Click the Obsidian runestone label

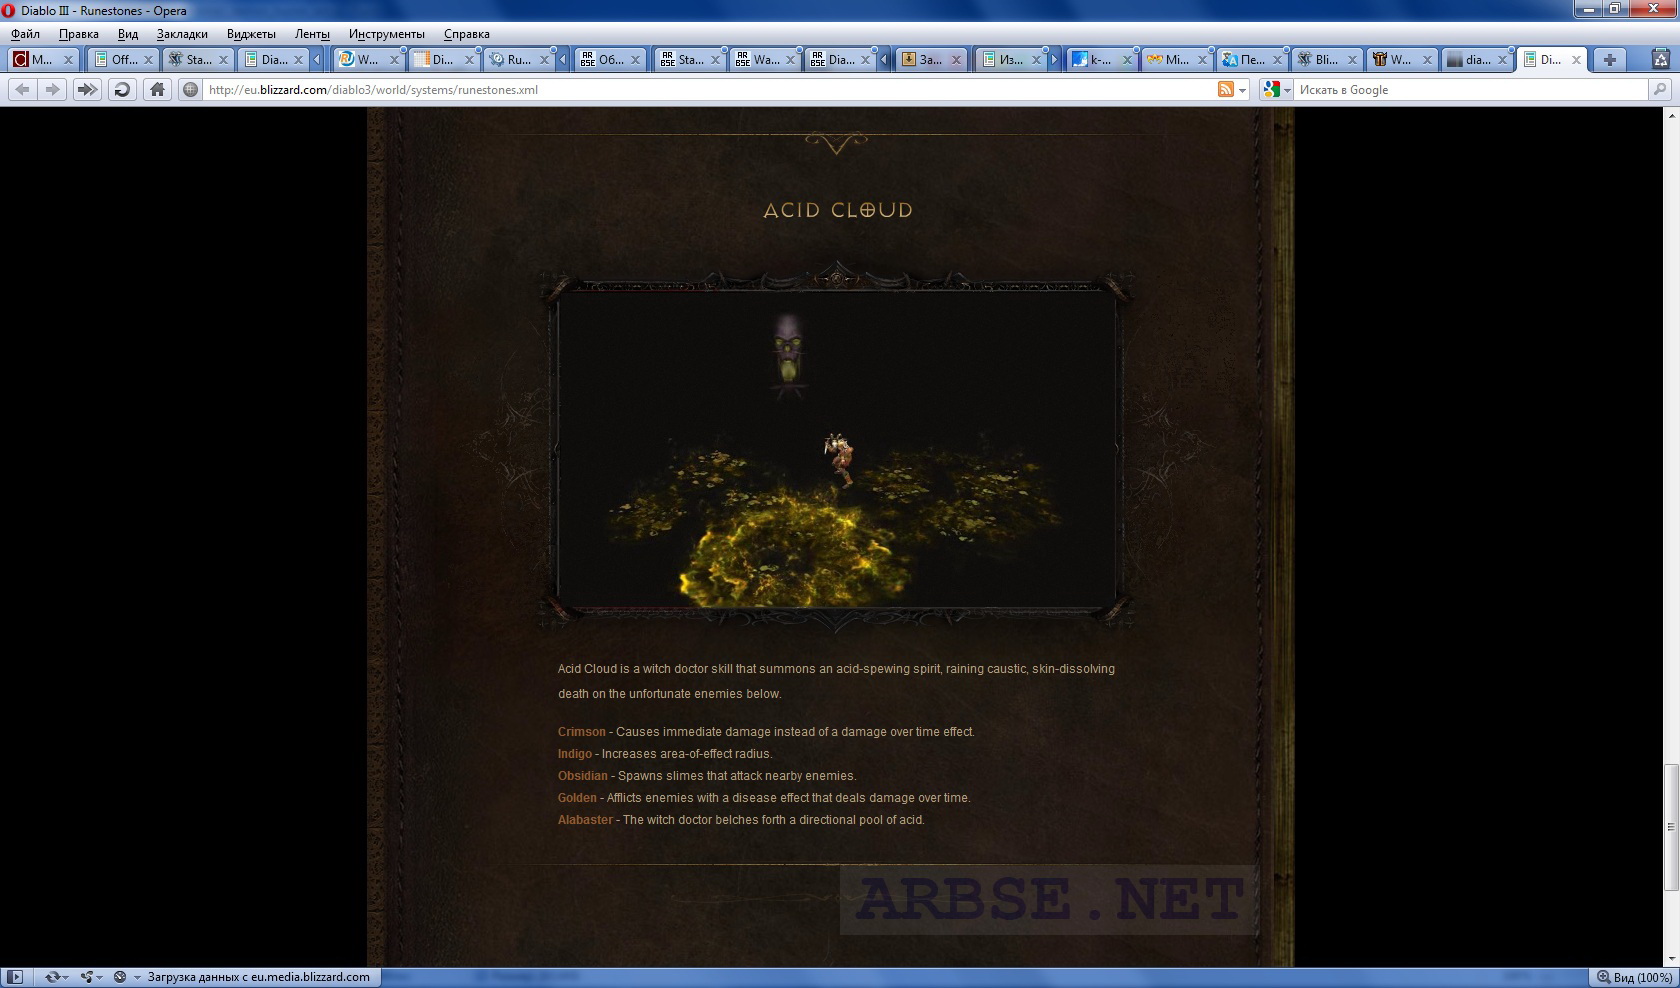tap(583, 776)
